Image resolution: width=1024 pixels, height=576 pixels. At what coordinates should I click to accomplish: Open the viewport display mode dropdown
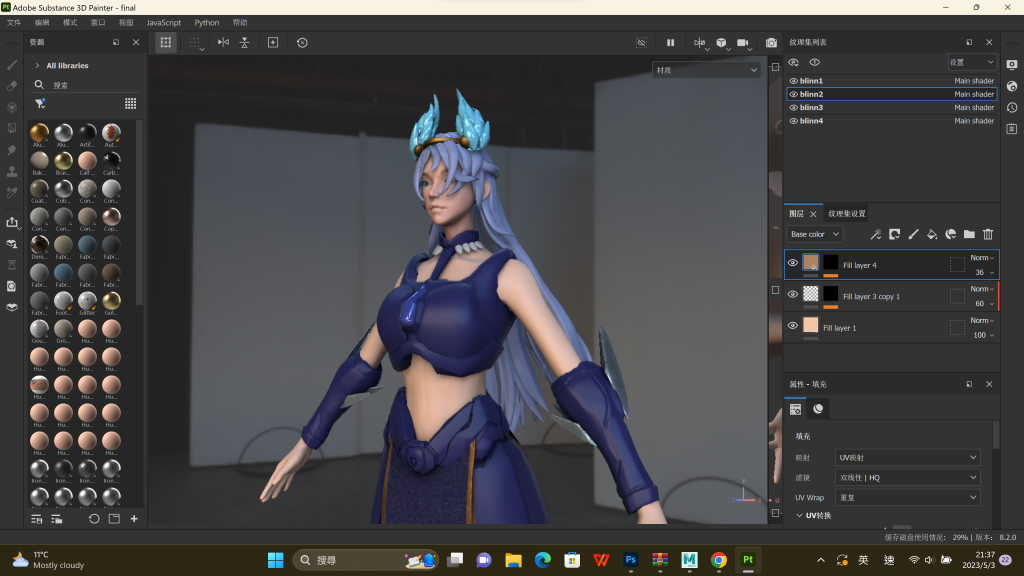click(x=707, y=70)
